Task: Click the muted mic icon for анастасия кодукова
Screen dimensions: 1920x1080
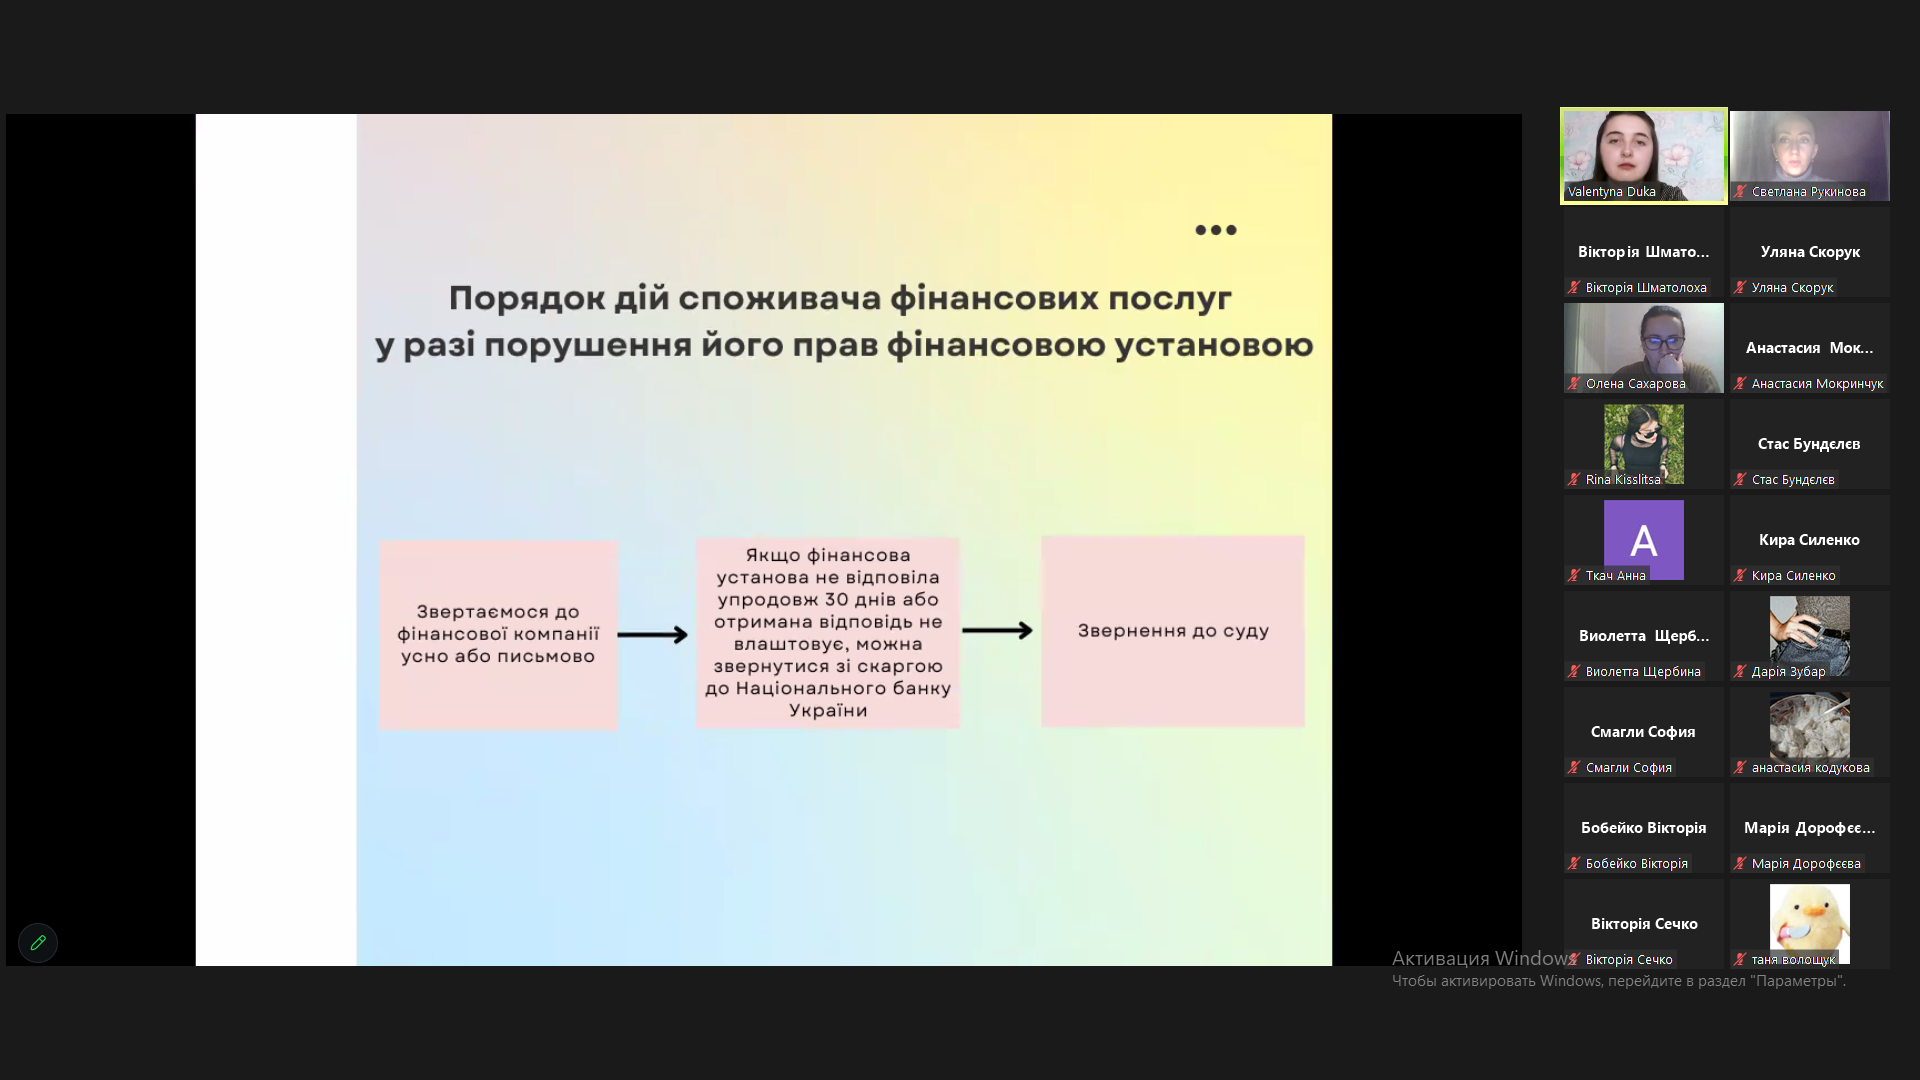Action: tap(1741, 768)
